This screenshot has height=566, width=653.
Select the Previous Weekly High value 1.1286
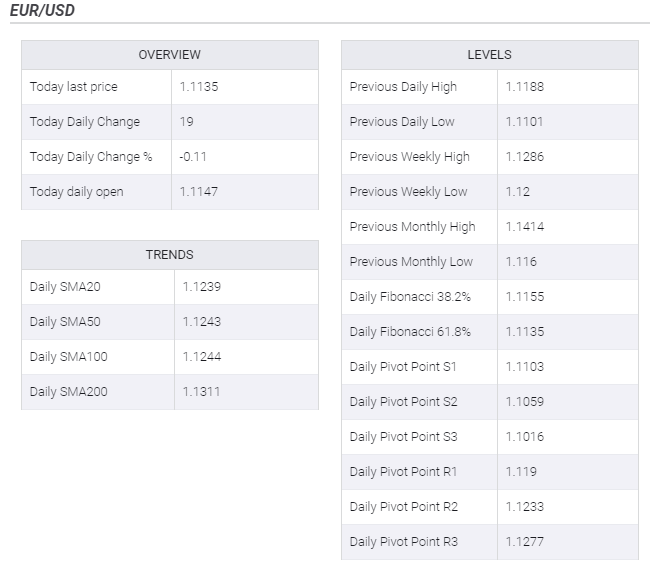[524, 157]
